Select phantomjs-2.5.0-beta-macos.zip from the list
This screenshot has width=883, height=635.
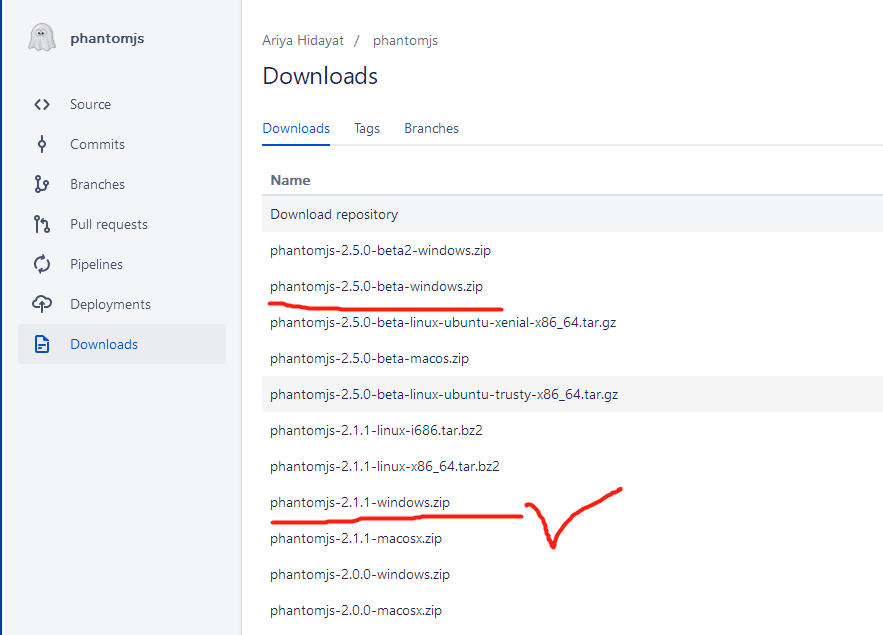367,358
